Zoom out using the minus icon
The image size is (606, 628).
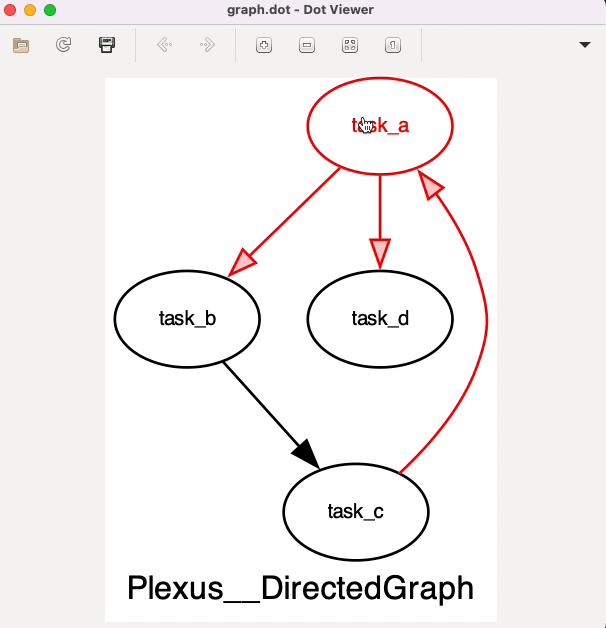point(307,45)
